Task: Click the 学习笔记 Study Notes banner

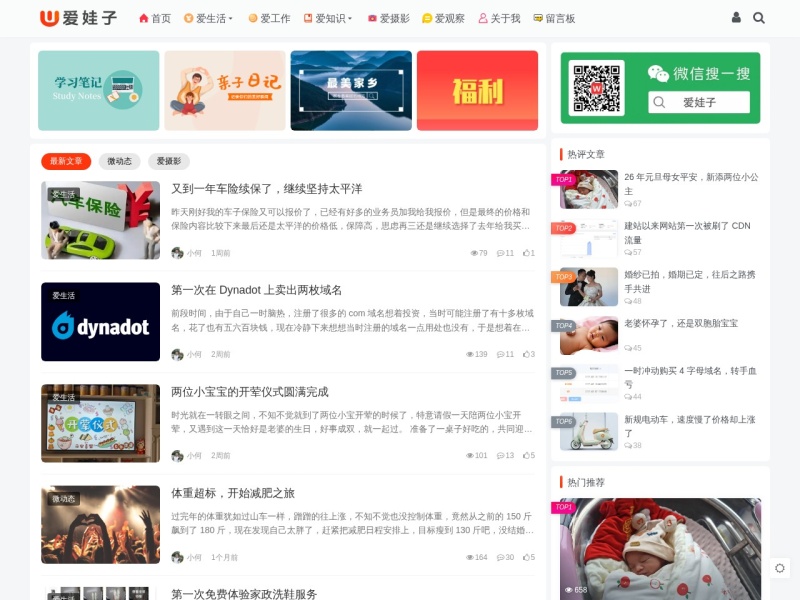Action: (98, 90)
